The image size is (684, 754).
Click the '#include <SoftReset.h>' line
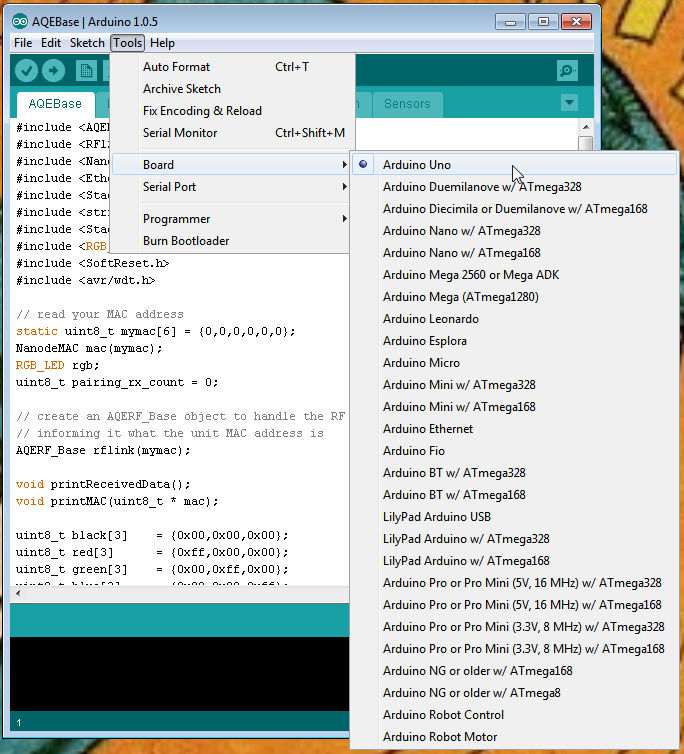coord(92,264)
